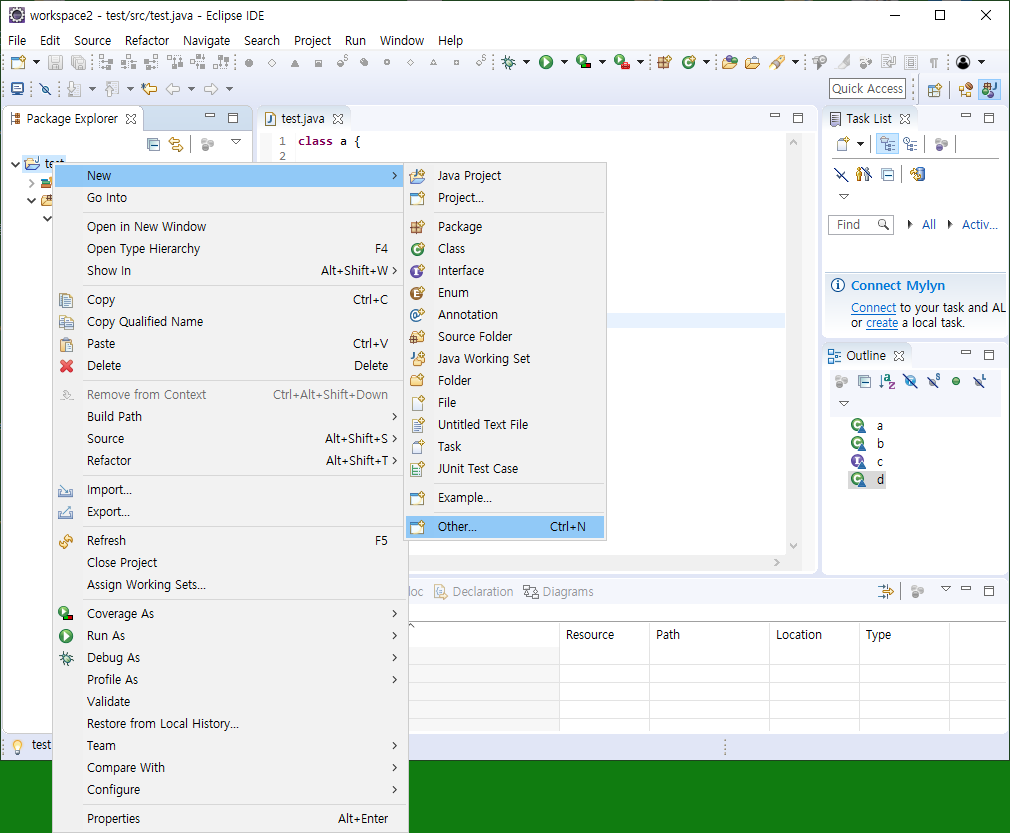Toggle Show Only My Tasks filter
This screenshot has height=833, width=1010.
click(x=863, y=174)
